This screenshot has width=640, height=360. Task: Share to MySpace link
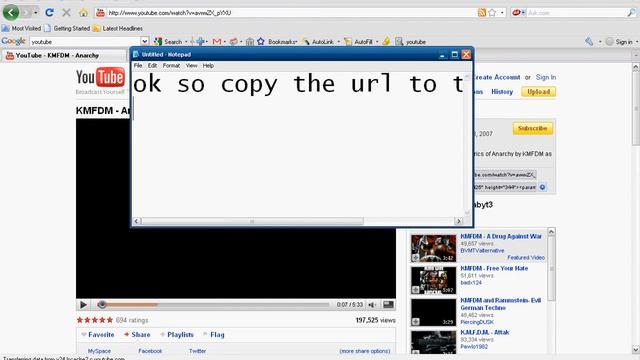coord(99,351)
